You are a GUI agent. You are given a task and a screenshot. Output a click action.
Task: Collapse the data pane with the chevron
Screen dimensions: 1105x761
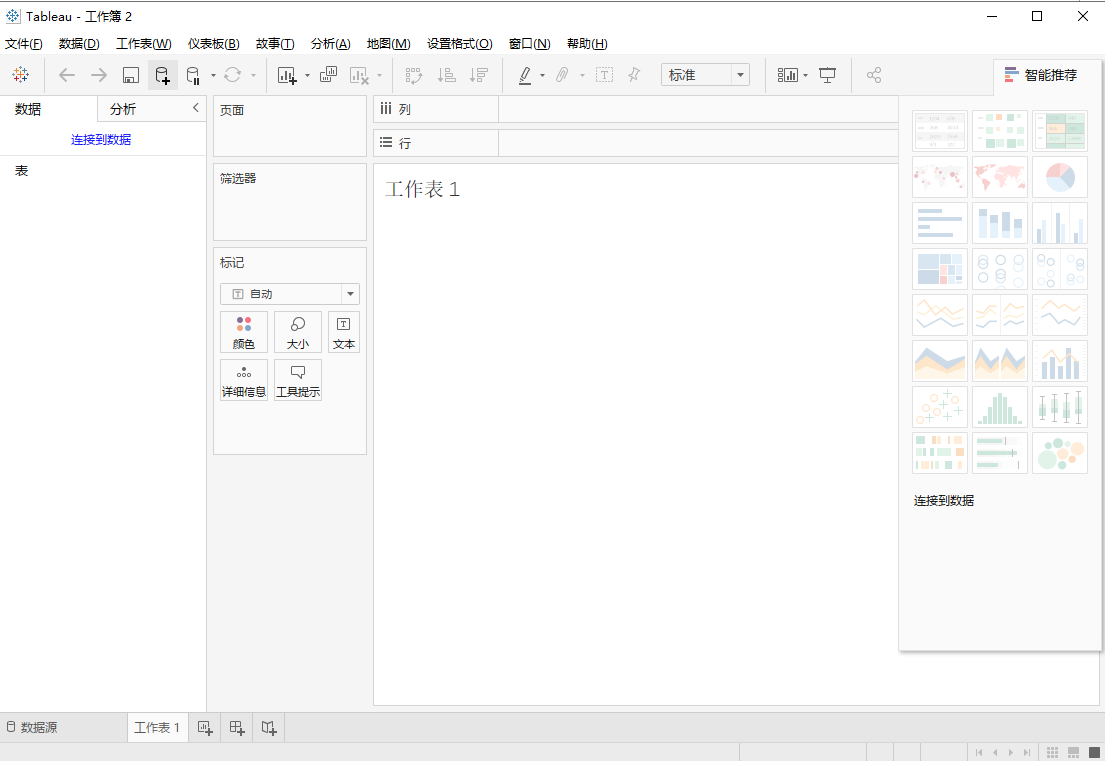click(x=196, y=108)
